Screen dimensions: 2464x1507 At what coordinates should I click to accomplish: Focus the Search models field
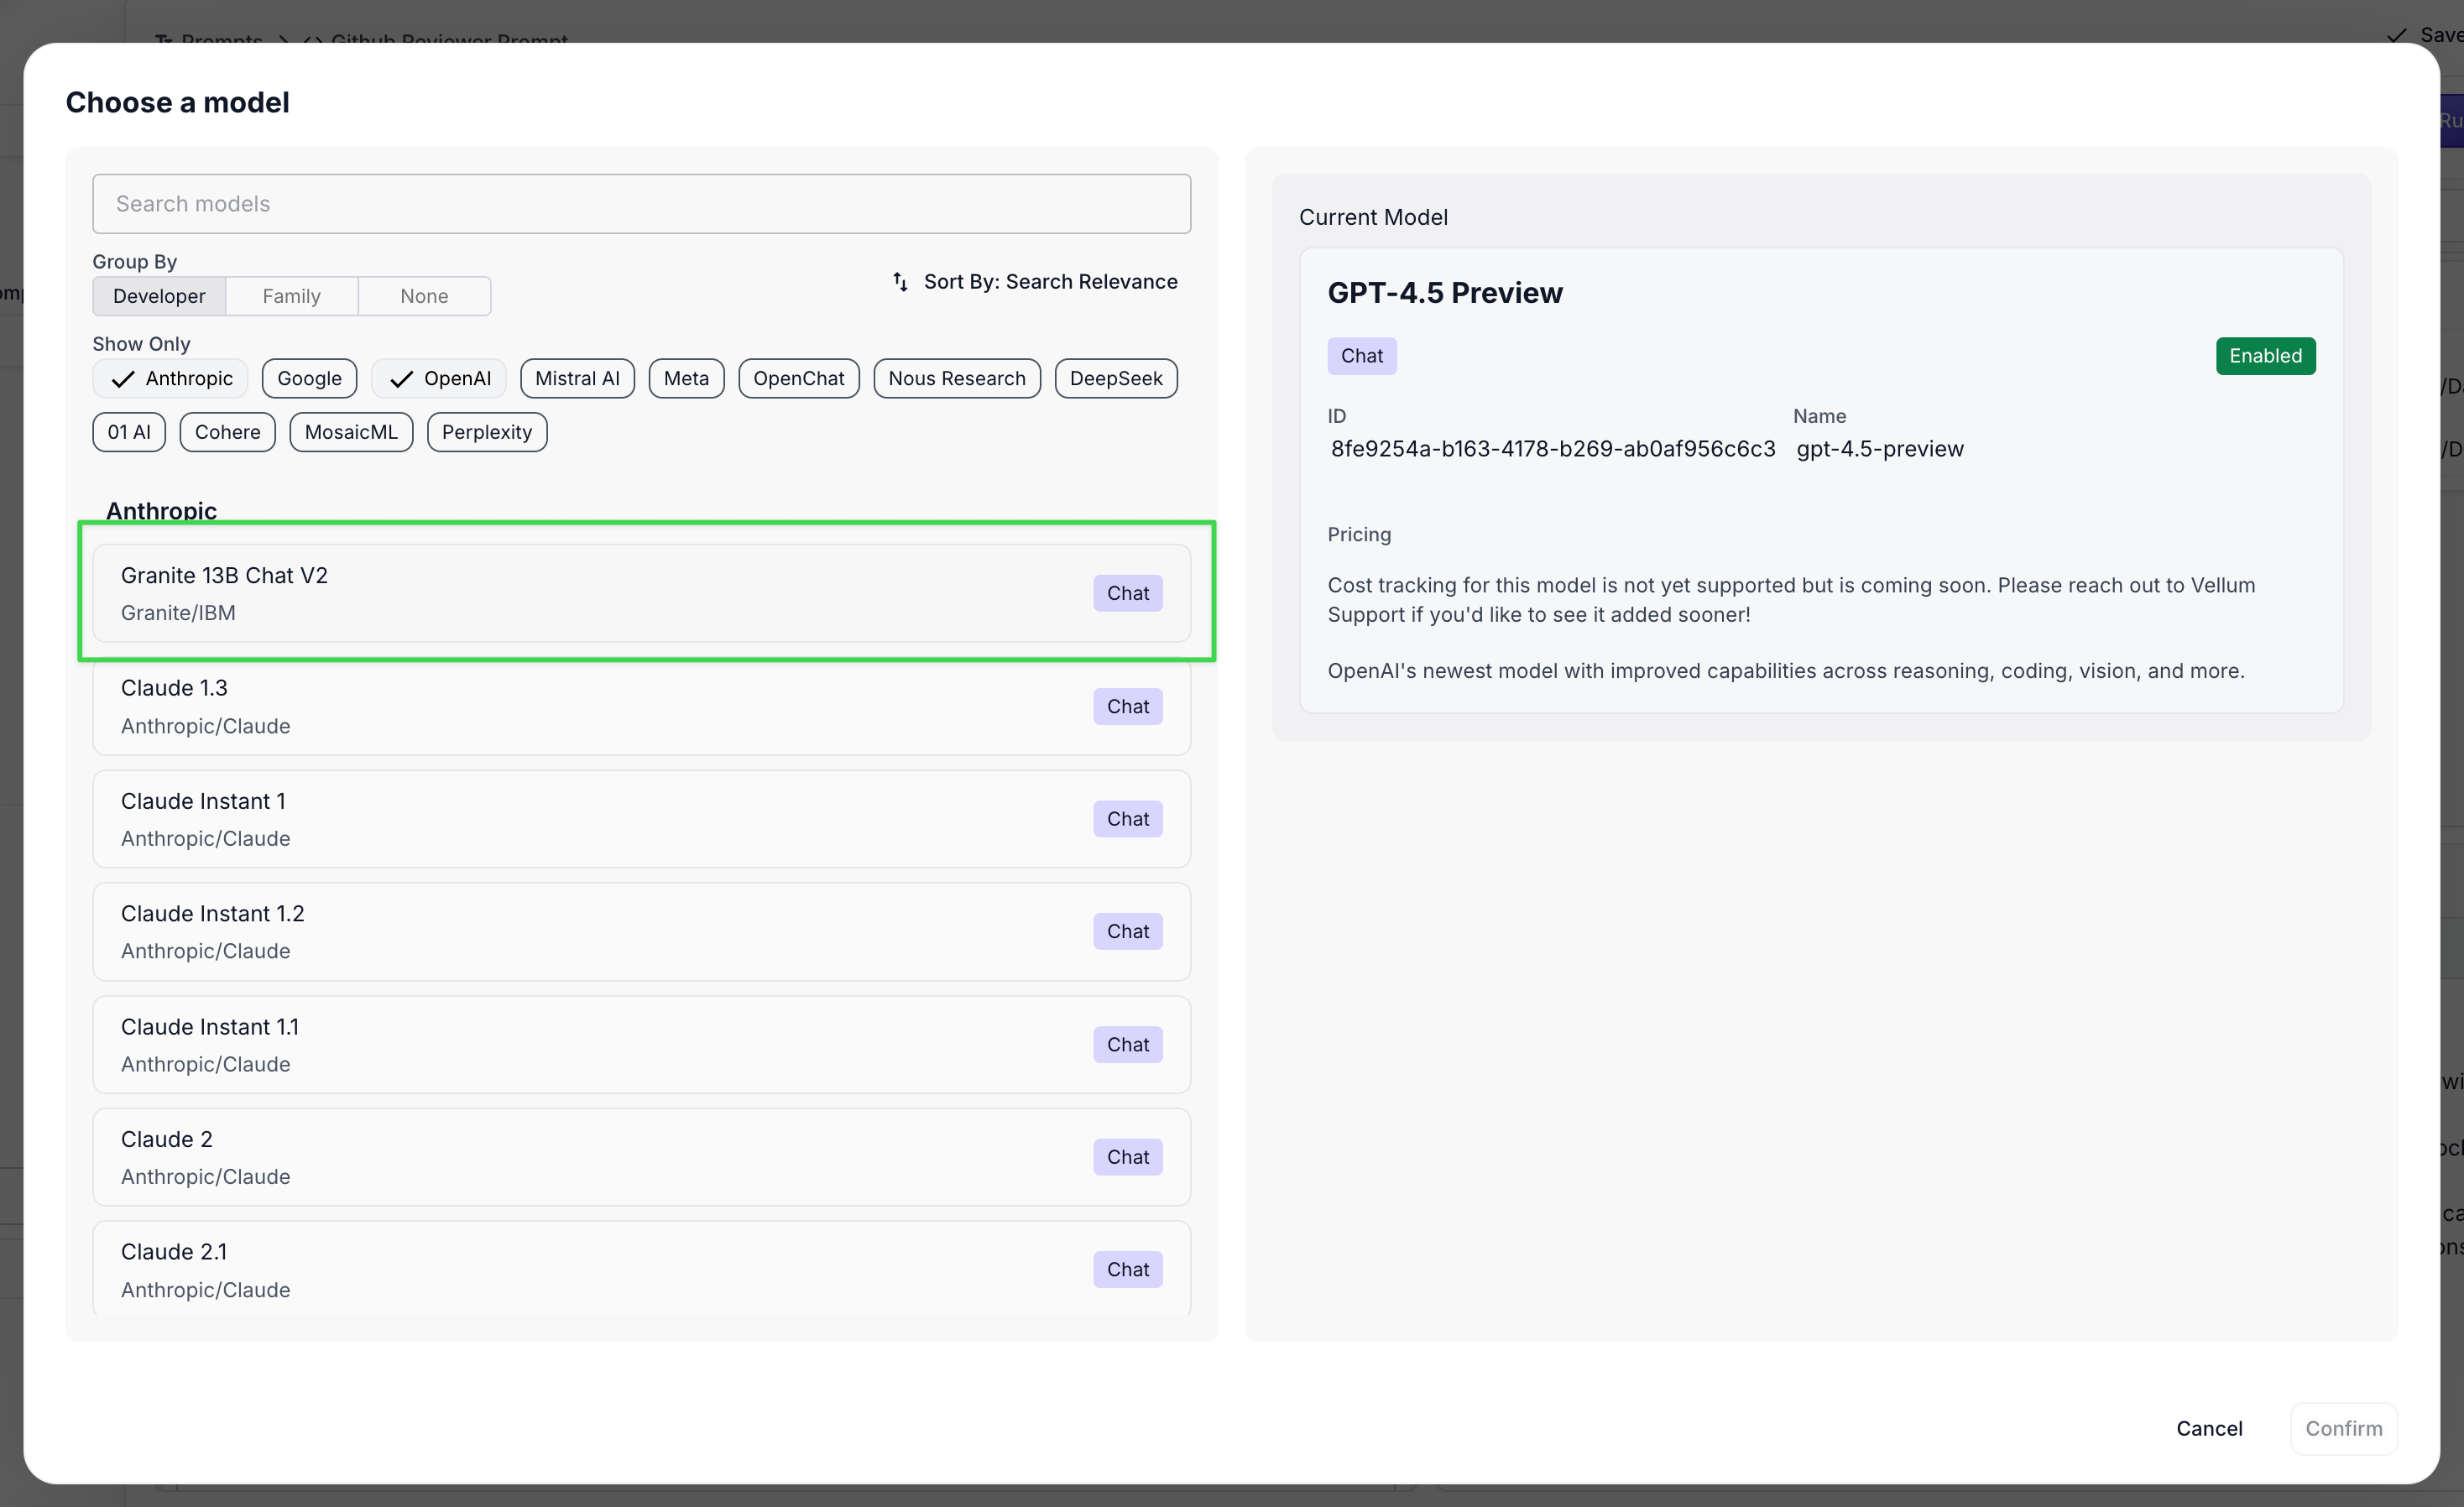pyautogui.click(x=641, y=204)
